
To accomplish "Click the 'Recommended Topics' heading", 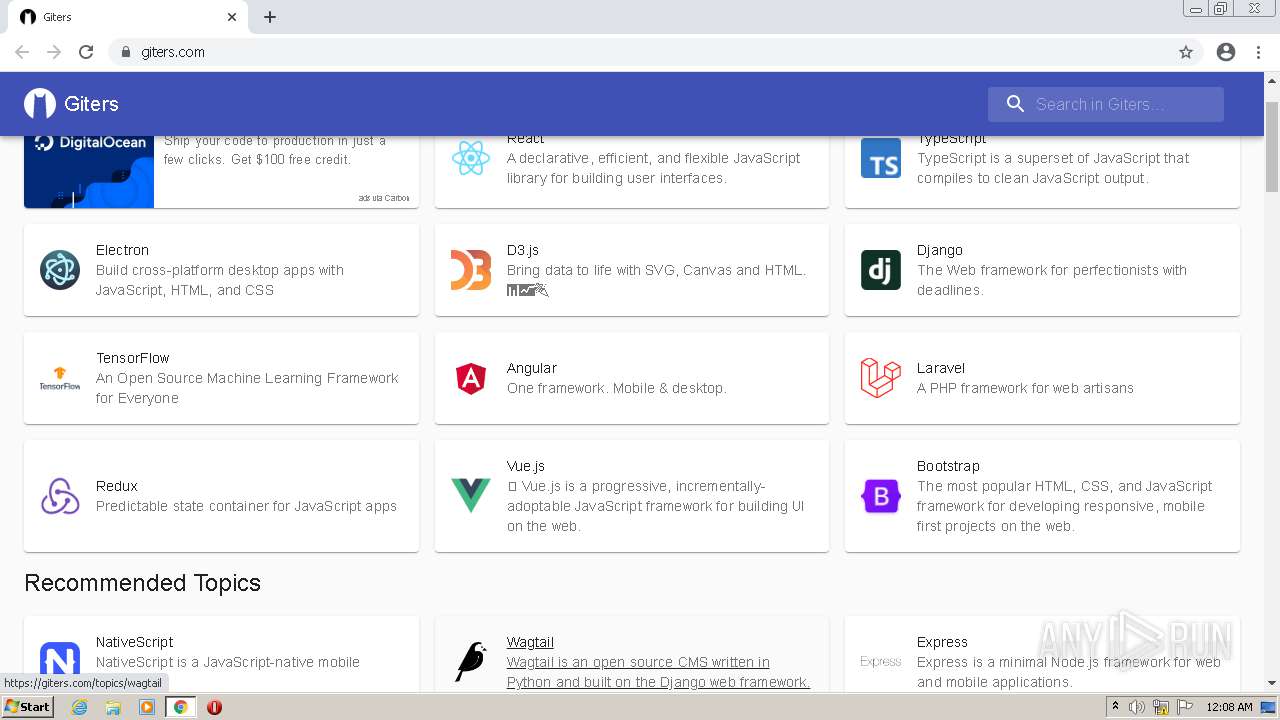I will (142, 583).
